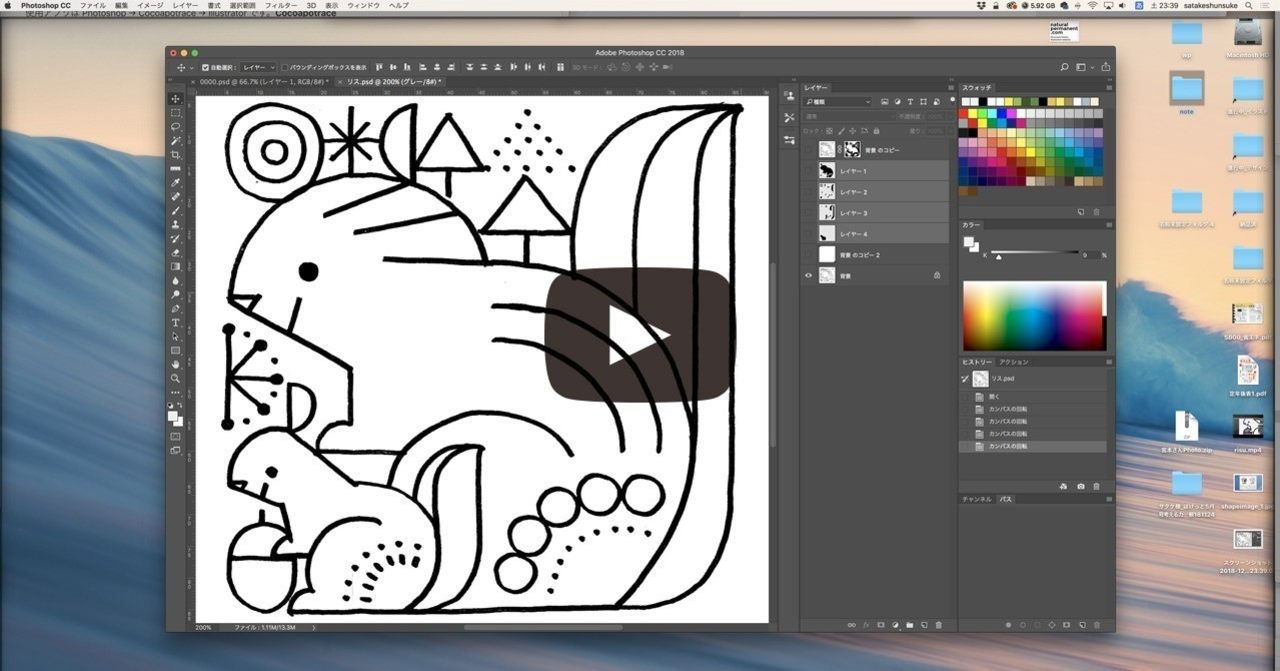The width and height of the screenshot is (1280, 671).
Task: Create a new adjustment layer
Action: point(895,625)
